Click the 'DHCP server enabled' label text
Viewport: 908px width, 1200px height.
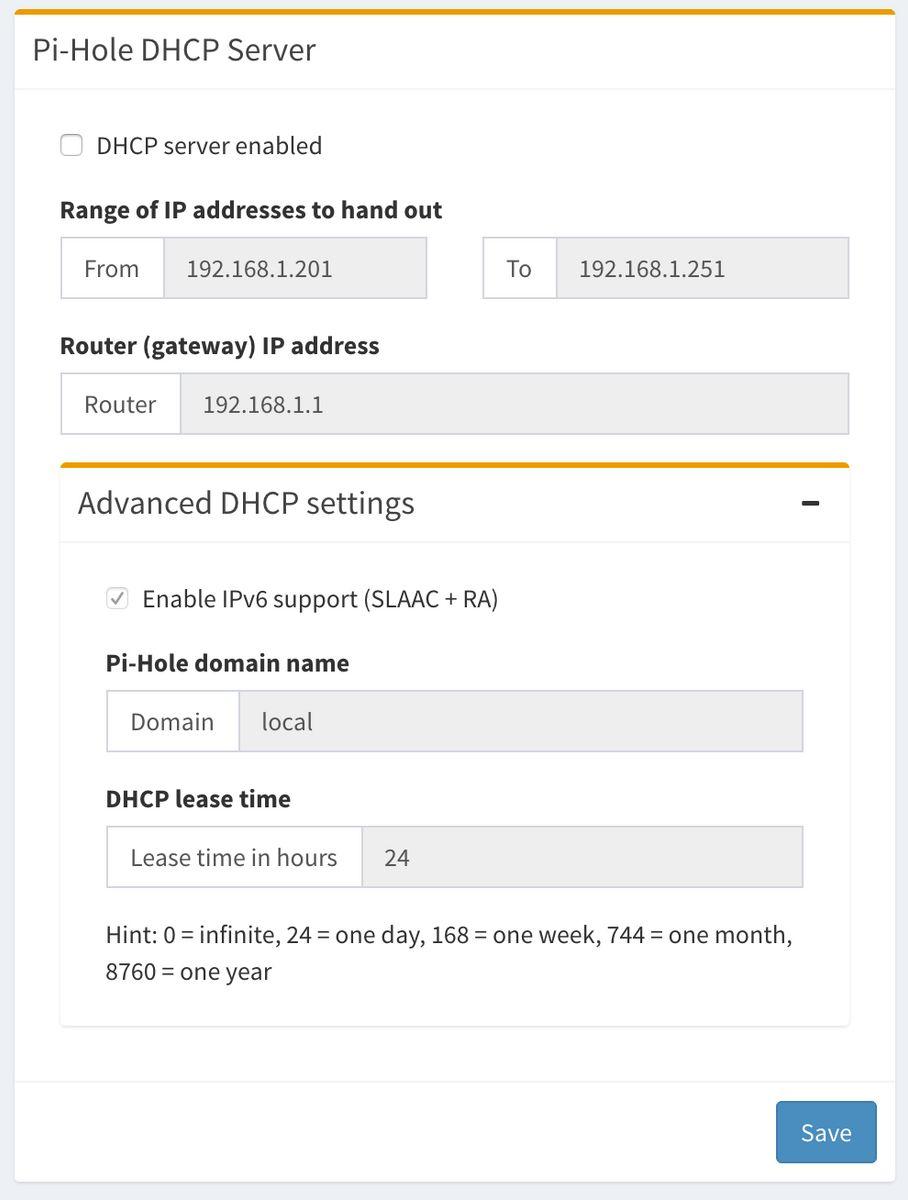pyautogui.click(x=209, y=146)
